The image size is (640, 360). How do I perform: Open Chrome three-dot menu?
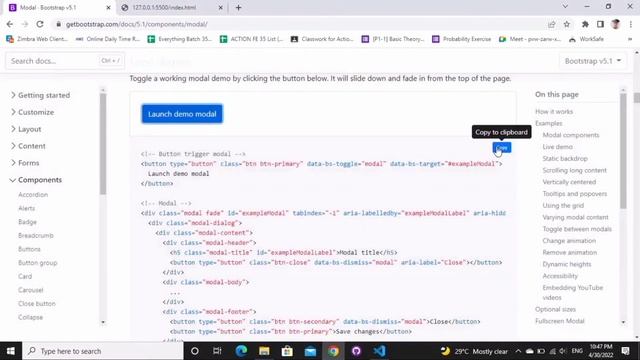tap(631, 24)
